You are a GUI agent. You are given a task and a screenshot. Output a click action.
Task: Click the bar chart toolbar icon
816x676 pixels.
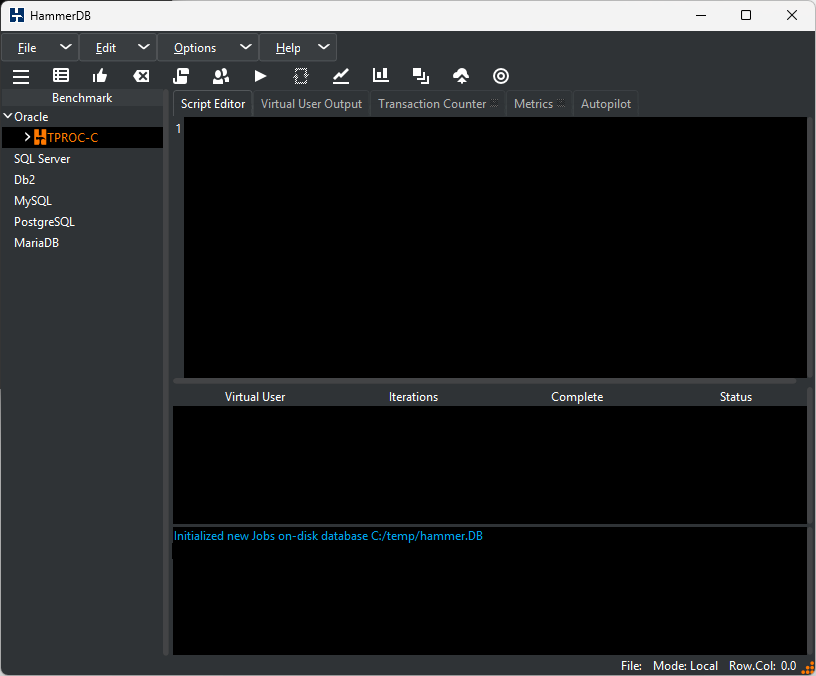(381, 75)
